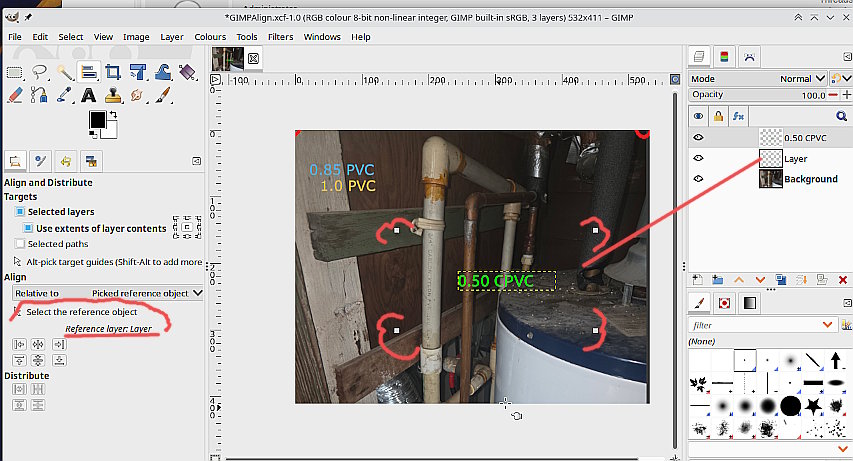
Task: Open the Layer menu
Action: [171, 36]
